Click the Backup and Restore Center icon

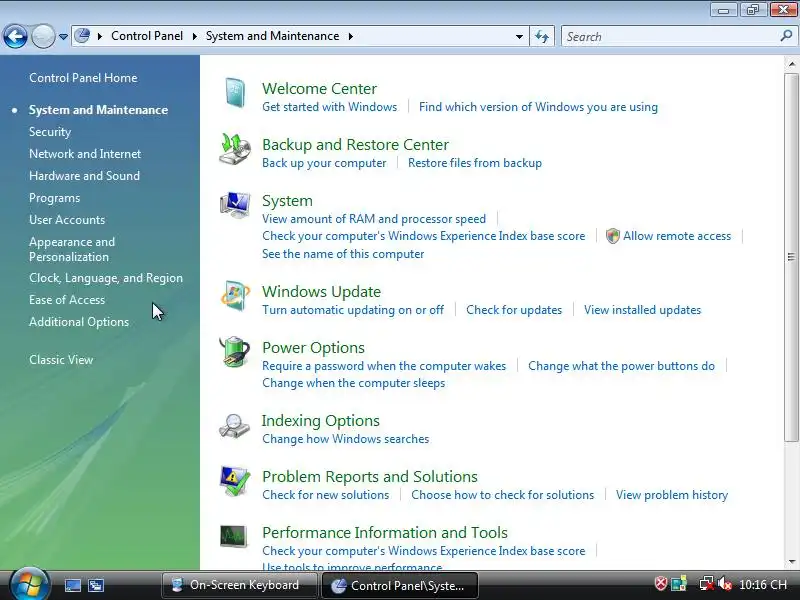[x=235, y=149]
